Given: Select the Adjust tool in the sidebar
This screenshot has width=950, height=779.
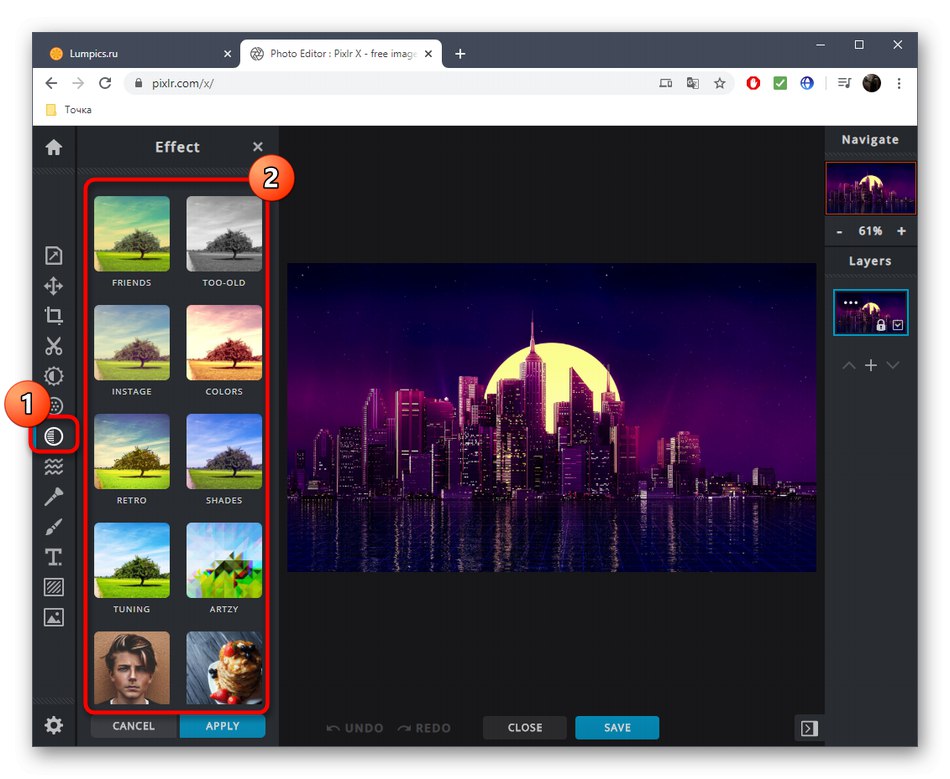Looking at the screenshot, I should click(x=54, y=376).
